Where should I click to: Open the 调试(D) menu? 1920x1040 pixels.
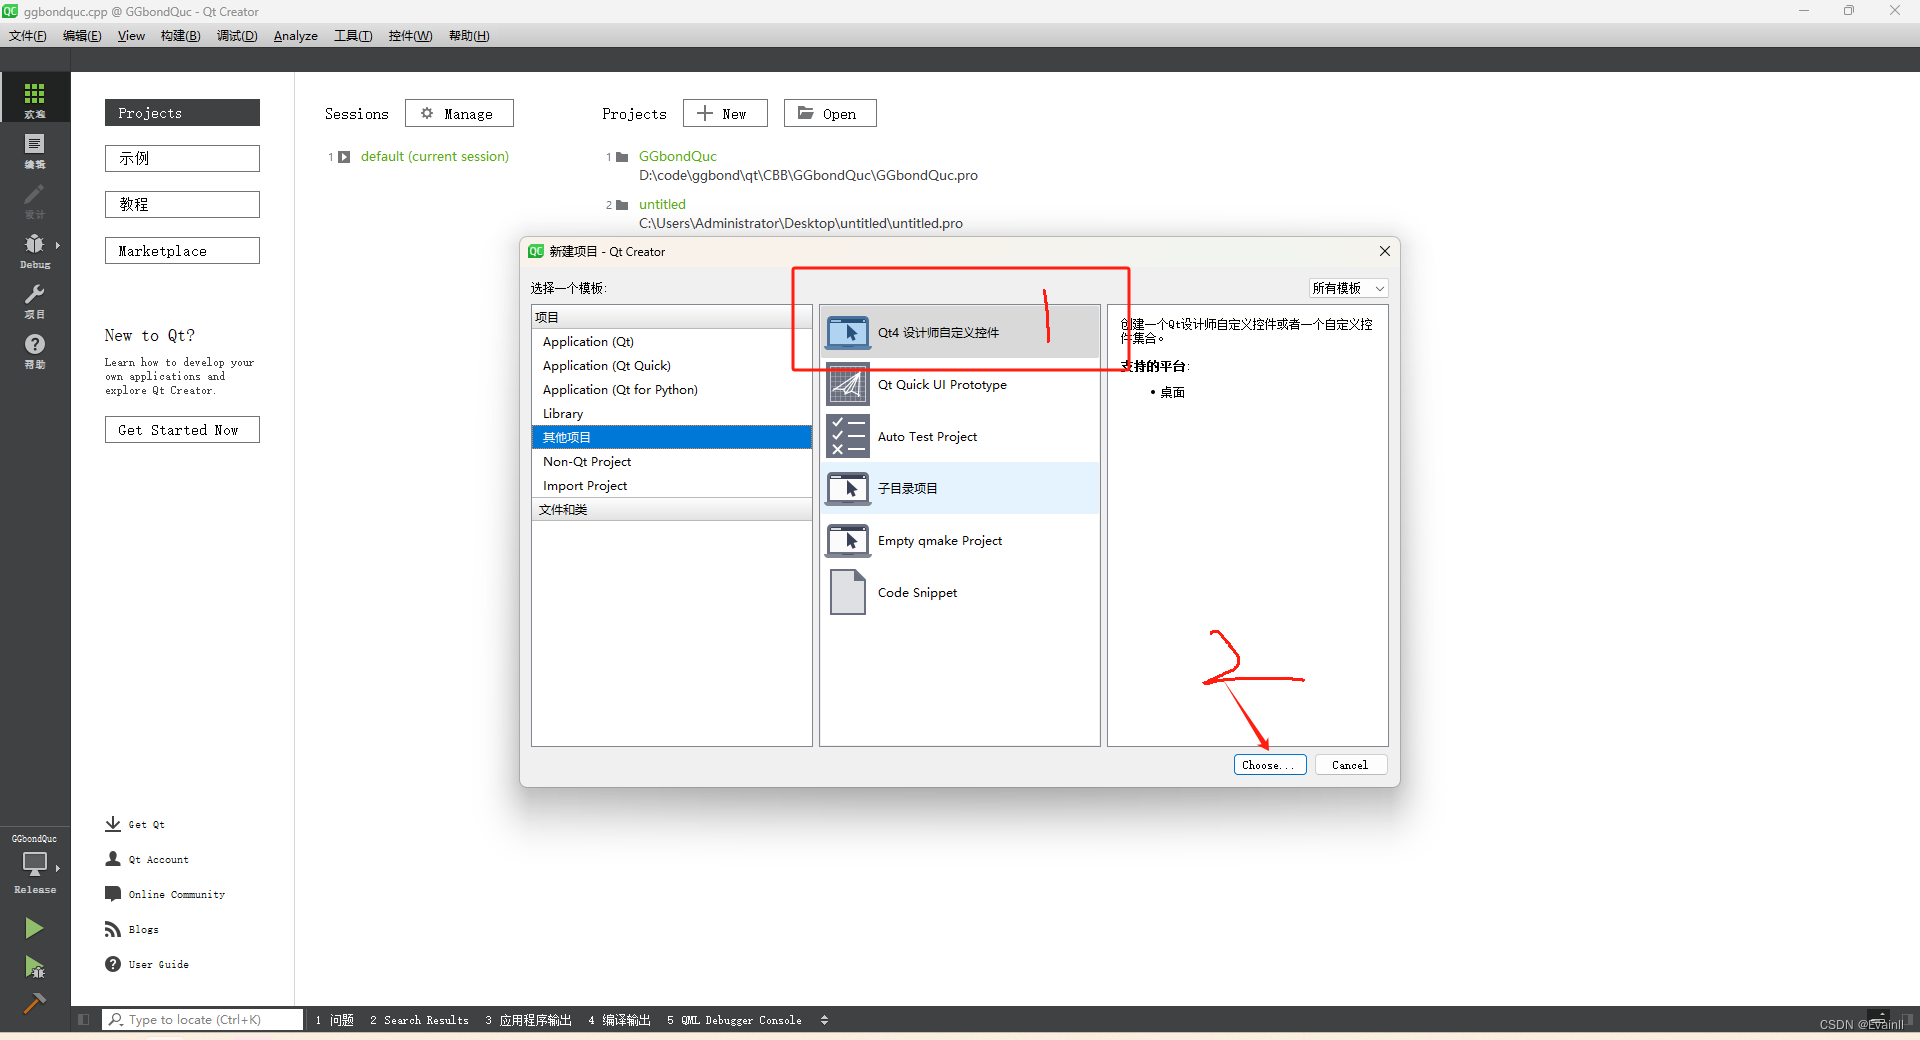237,36
